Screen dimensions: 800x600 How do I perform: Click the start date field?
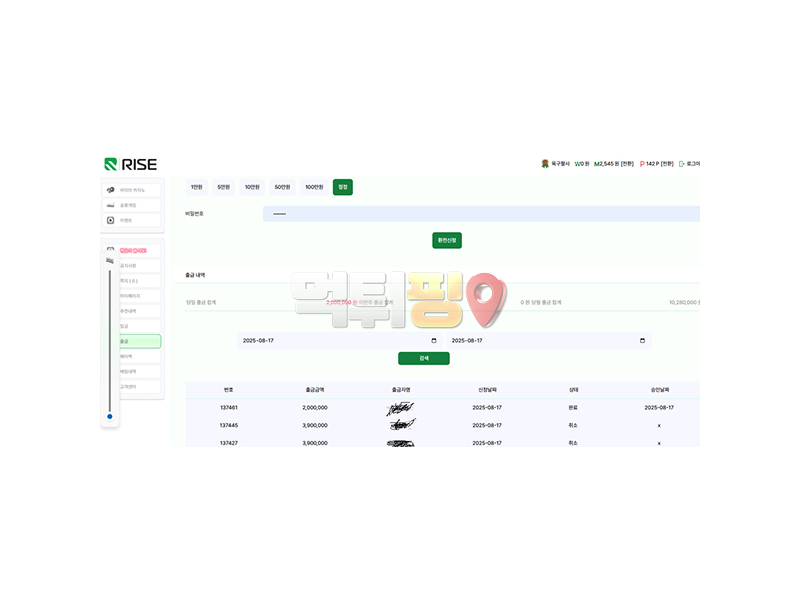click(339, 340)
